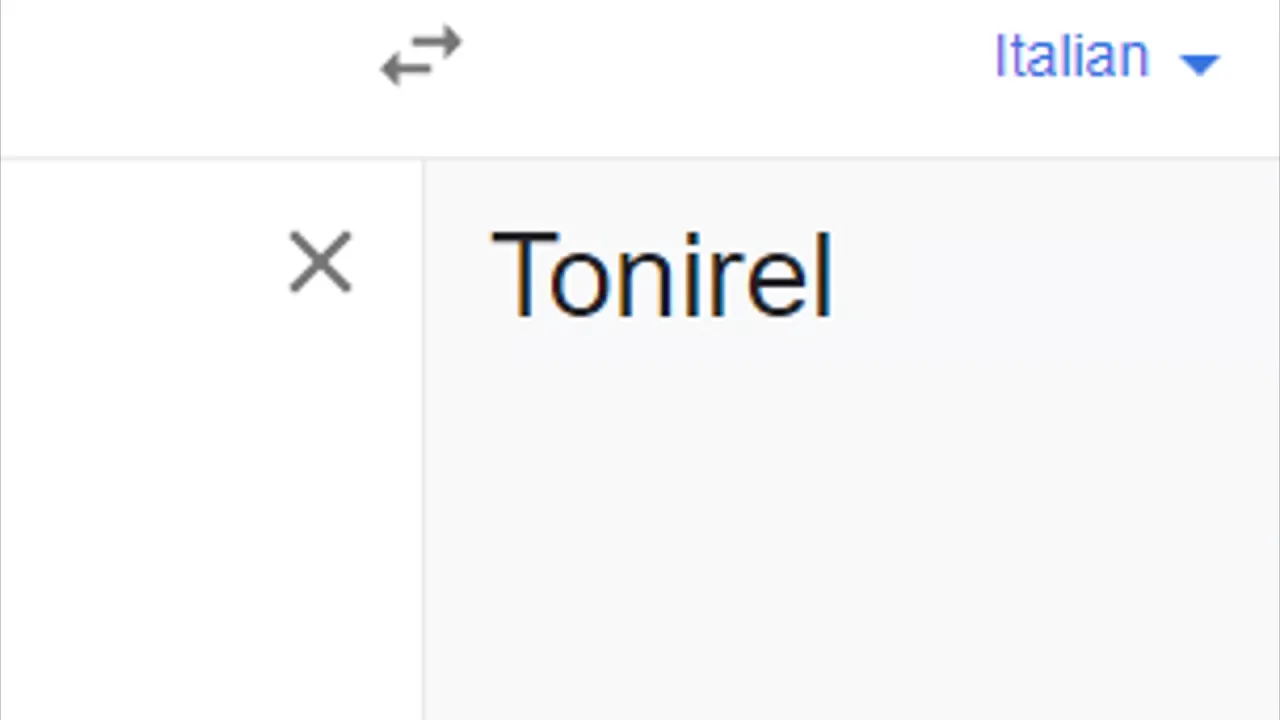Select the Tonirel translation result text
This screenshot has width=1280, height=720.
click(x=661, y=274)
